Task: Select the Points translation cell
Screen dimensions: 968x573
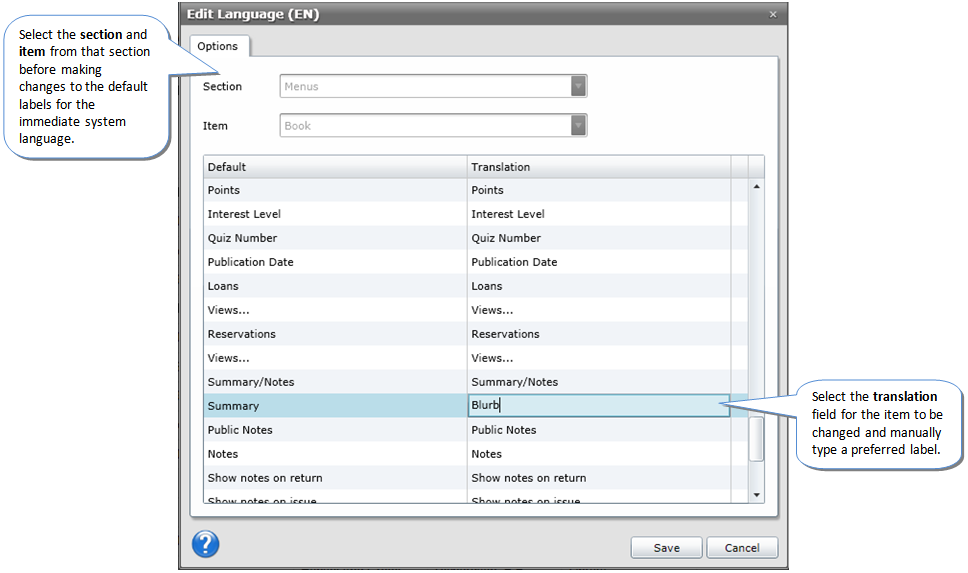Action: pyautogui.click(x=598, y=190)
